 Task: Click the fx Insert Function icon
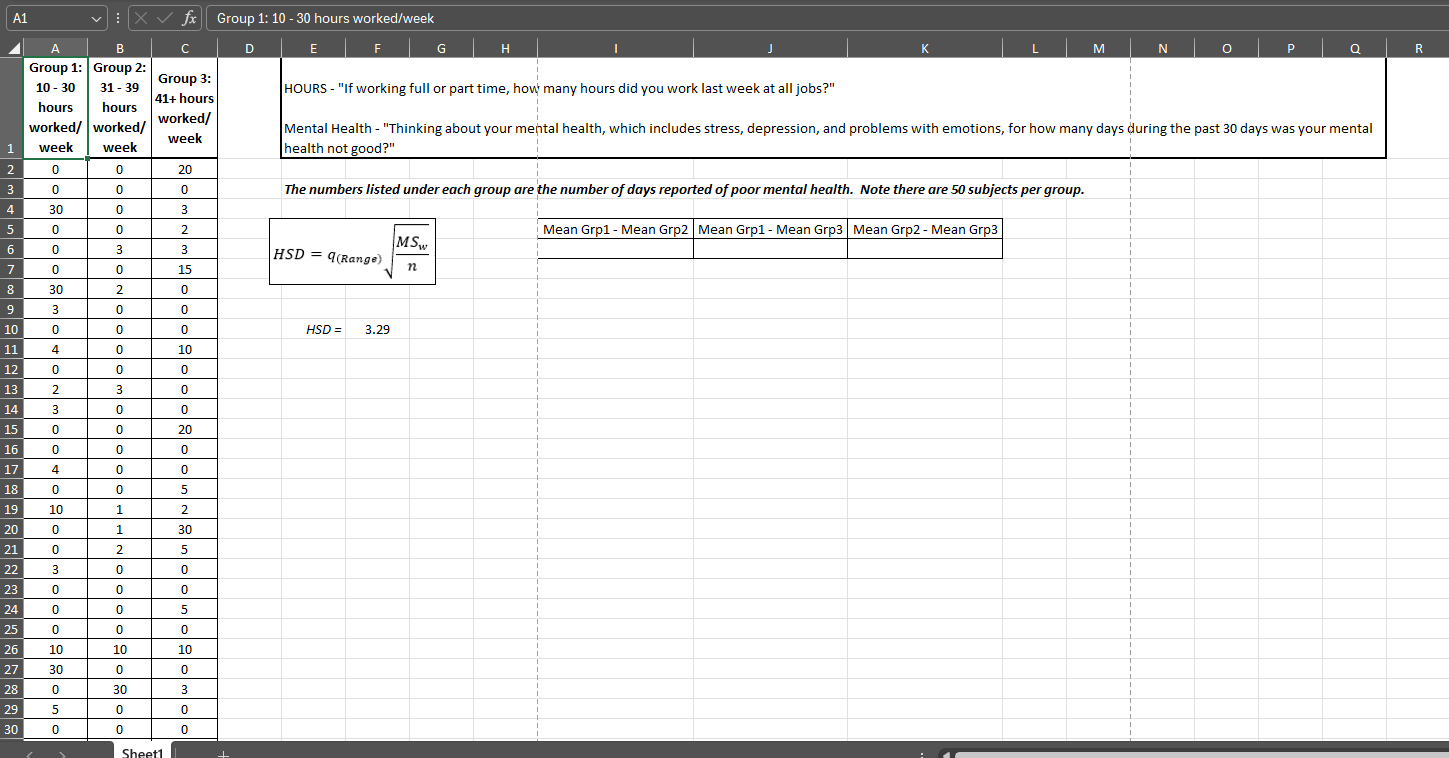[x=188, y=18]
